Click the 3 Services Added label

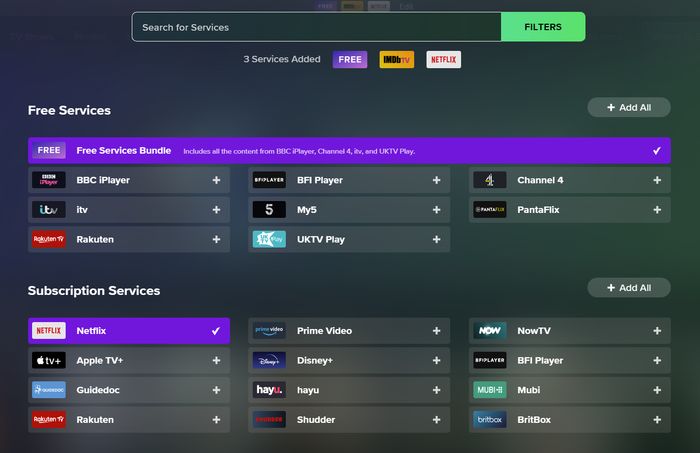tap(282, 59)
